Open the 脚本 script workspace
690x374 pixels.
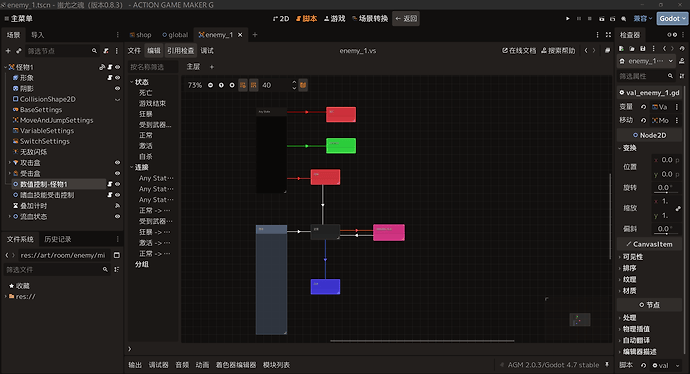click(x=306, y=18)
